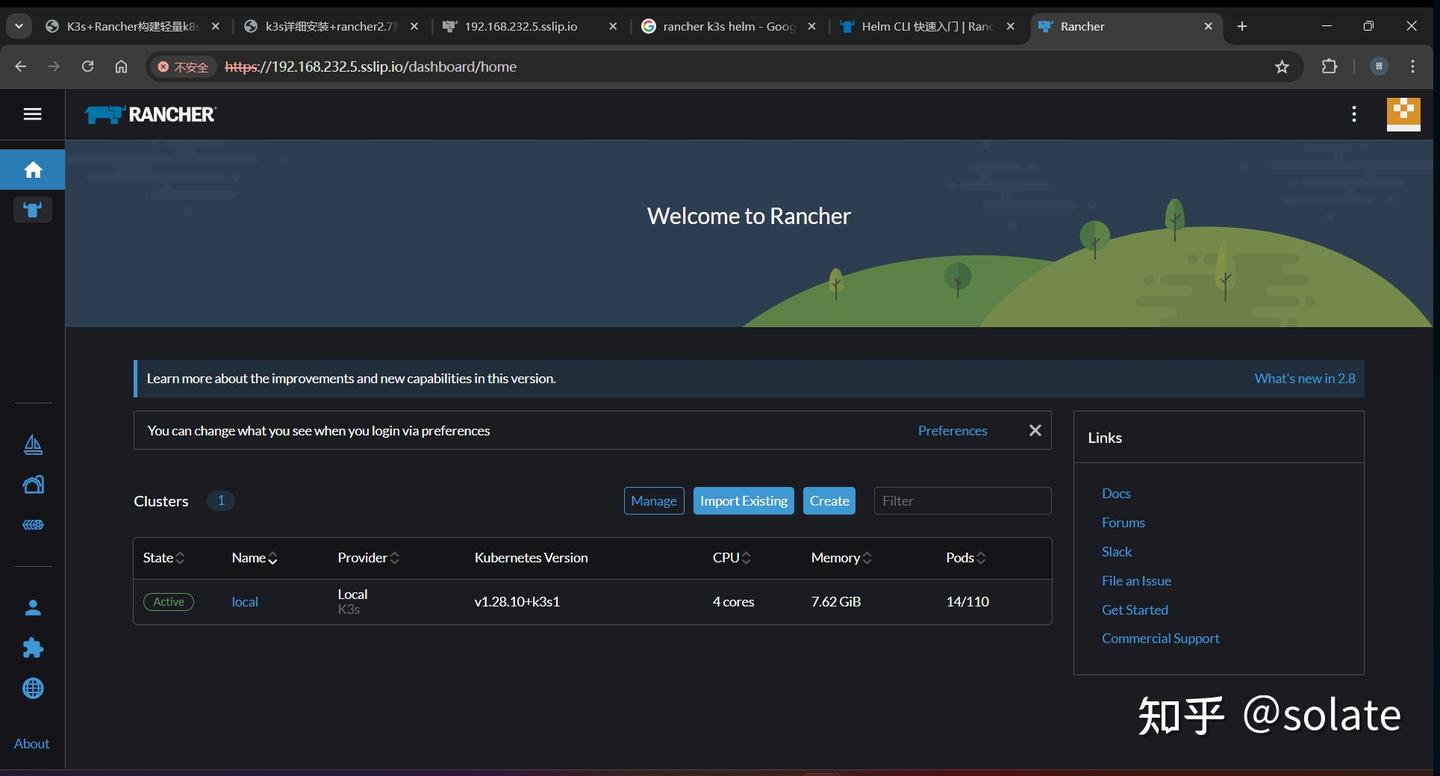Open Virtualization Management icon in sidebar
The image size is (1440, 776).
point(33,525)
